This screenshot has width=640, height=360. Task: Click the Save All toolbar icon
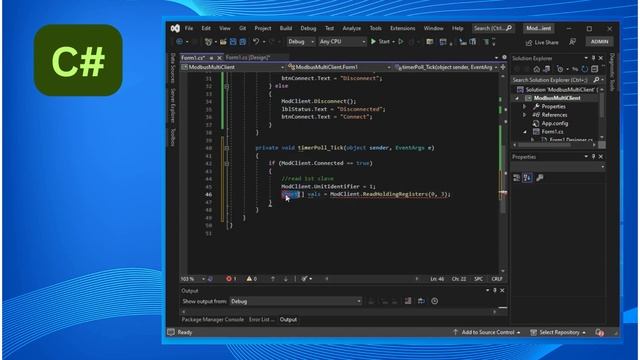243,42
